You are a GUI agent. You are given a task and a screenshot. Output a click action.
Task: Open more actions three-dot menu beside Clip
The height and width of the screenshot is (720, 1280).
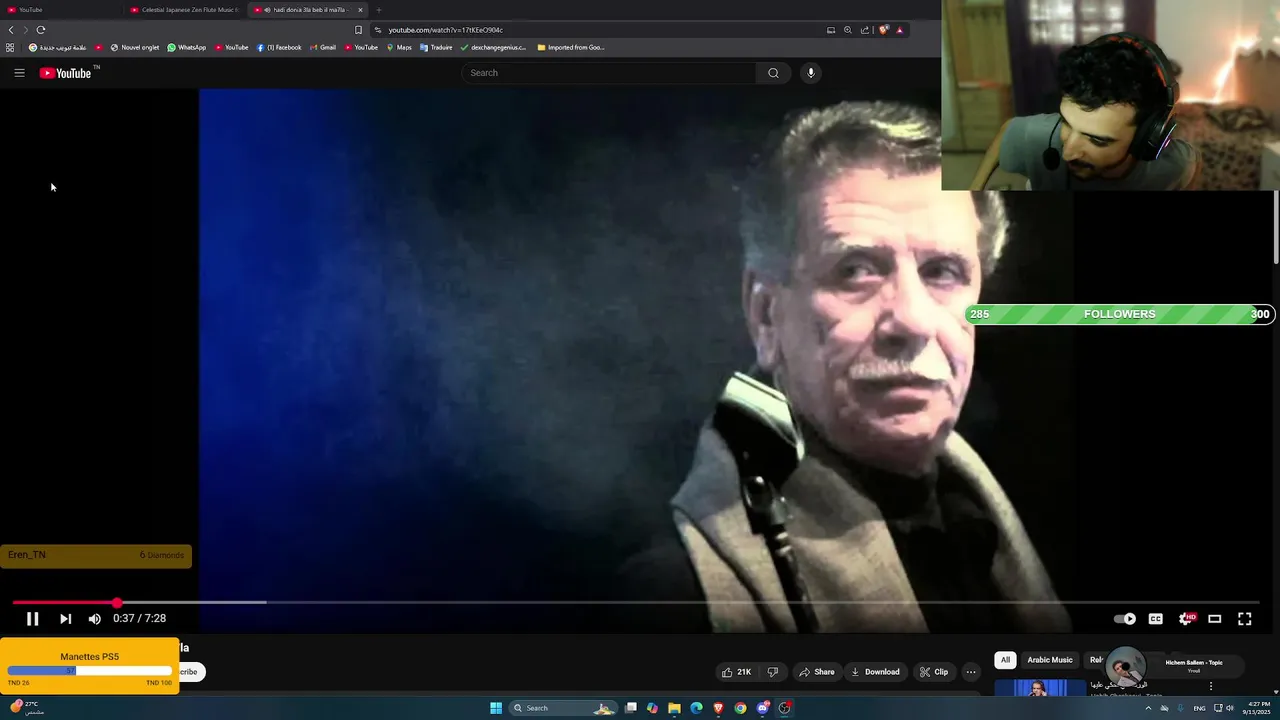pos(971,672)
